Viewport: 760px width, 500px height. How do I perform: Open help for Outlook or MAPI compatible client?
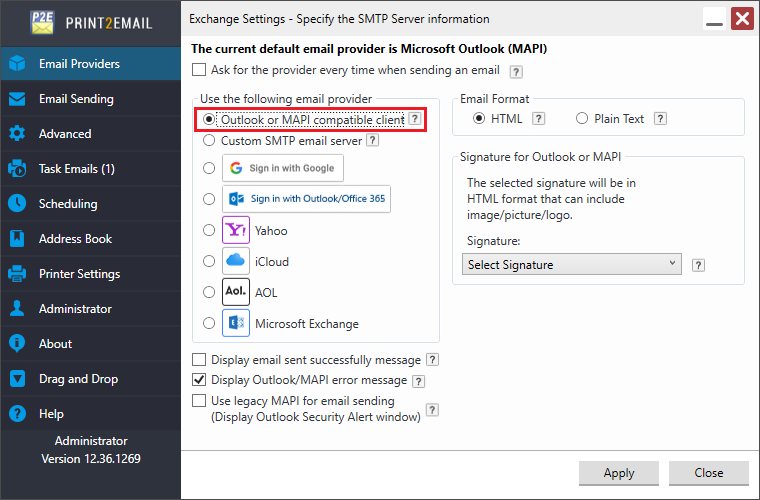pos(414,119)
